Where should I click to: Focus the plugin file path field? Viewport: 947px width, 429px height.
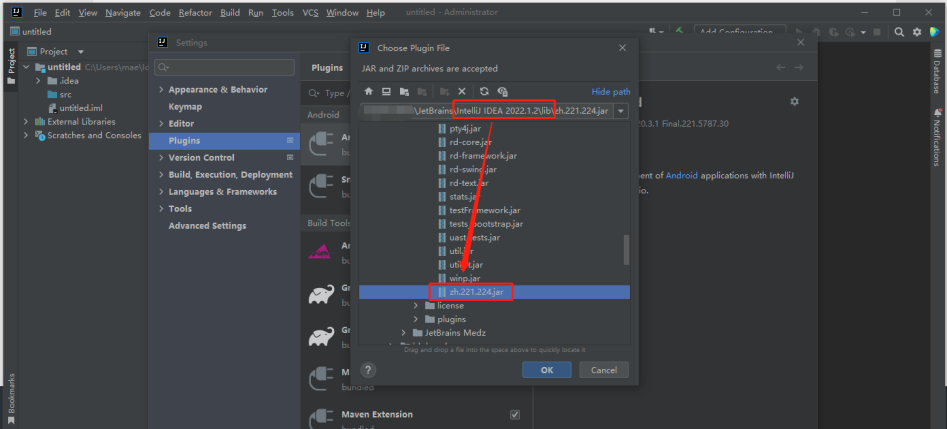[x=486, y=111]
